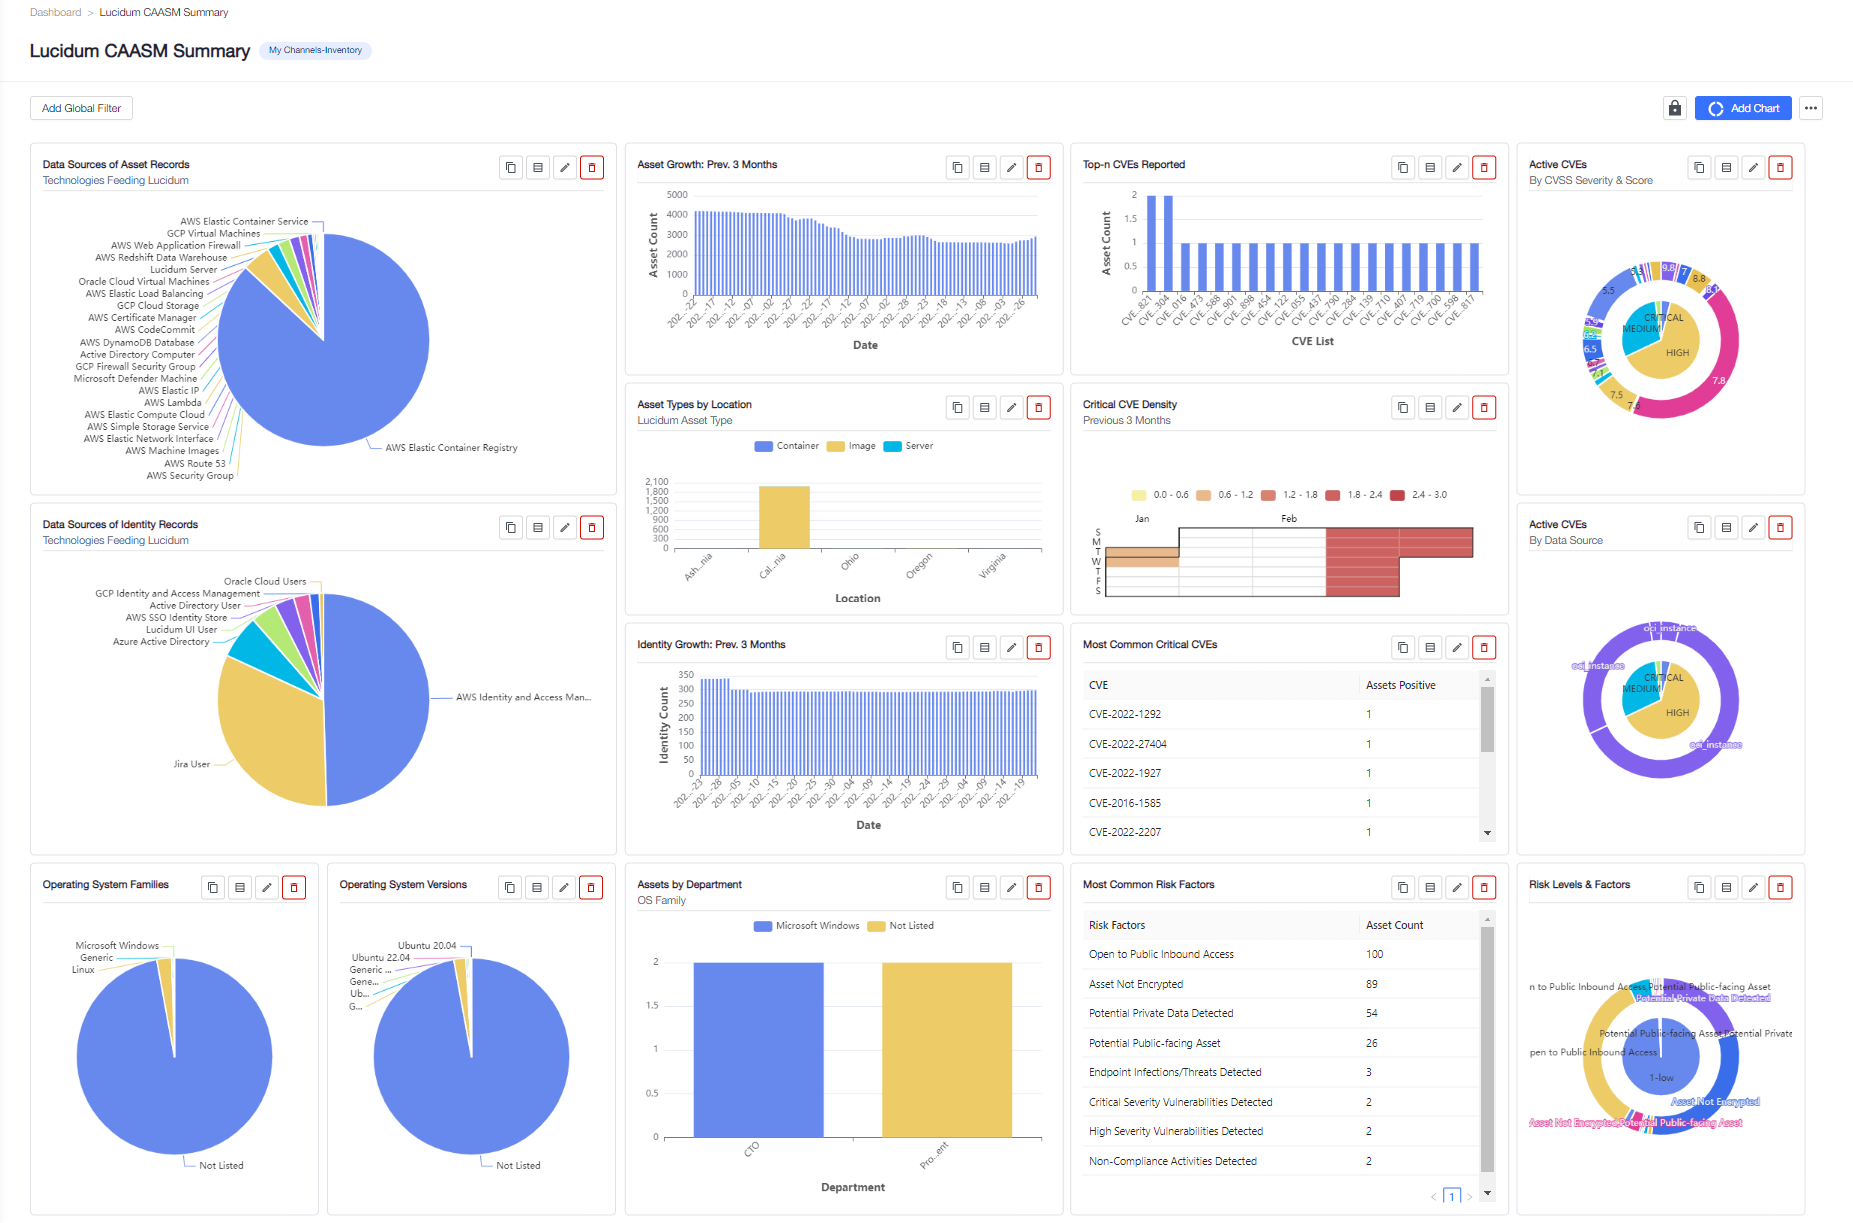Toggle Microsoft Windows legend in Assets by Department
Image resolution: width=1853 pixels, height=1223 pixels.
(807, 926)
